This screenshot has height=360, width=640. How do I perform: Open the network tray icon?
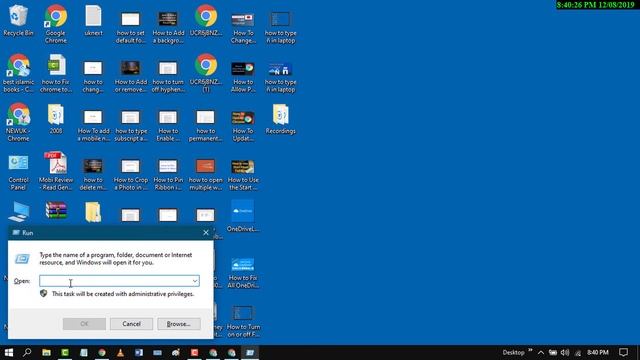click(578, 353)
